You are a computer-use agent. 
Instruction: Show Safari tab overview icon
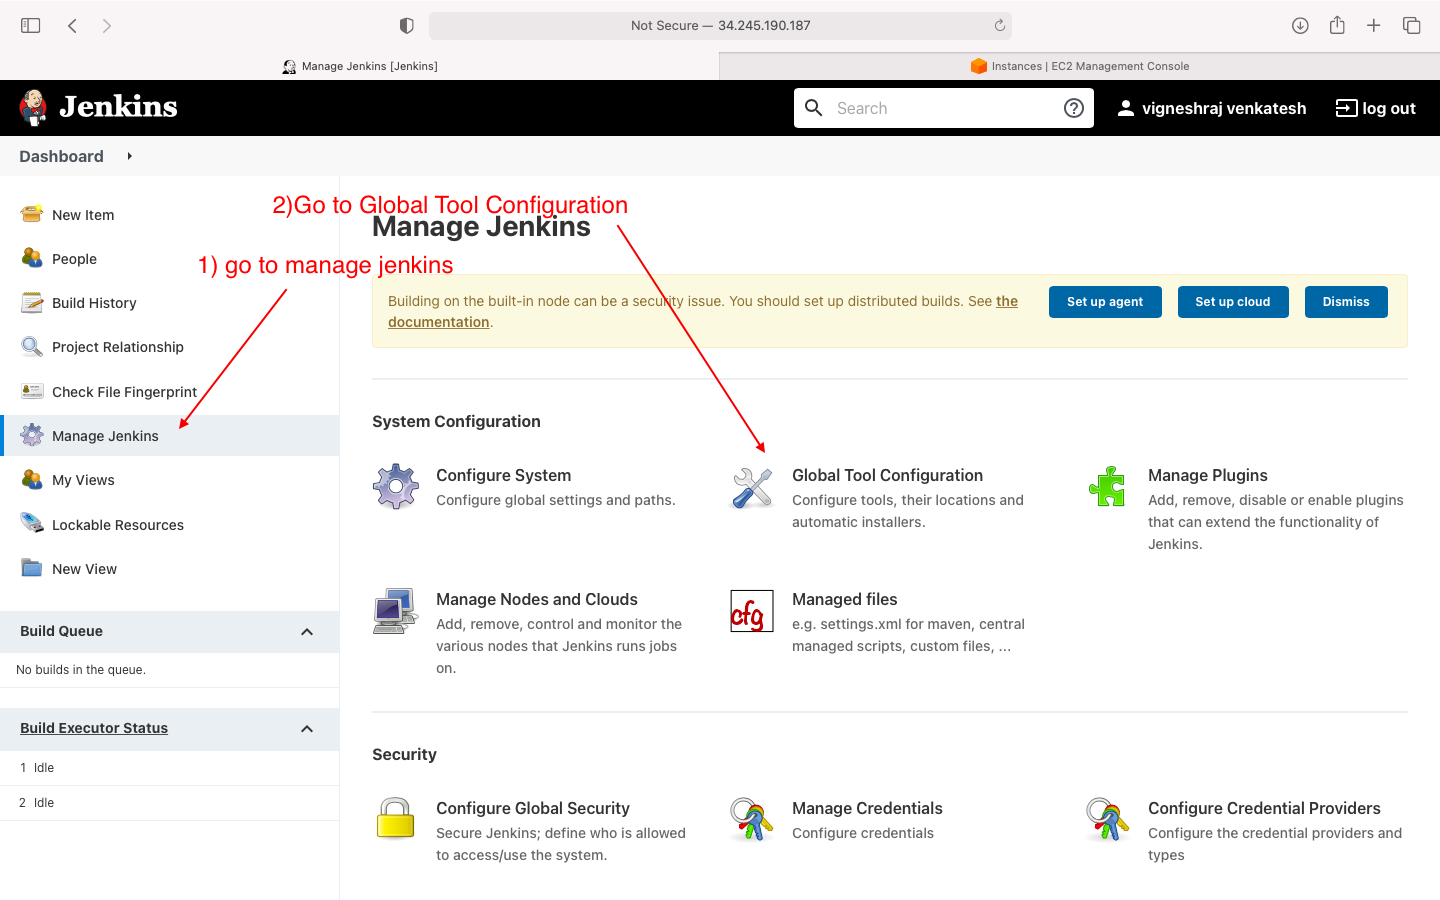click(1412, 25)
